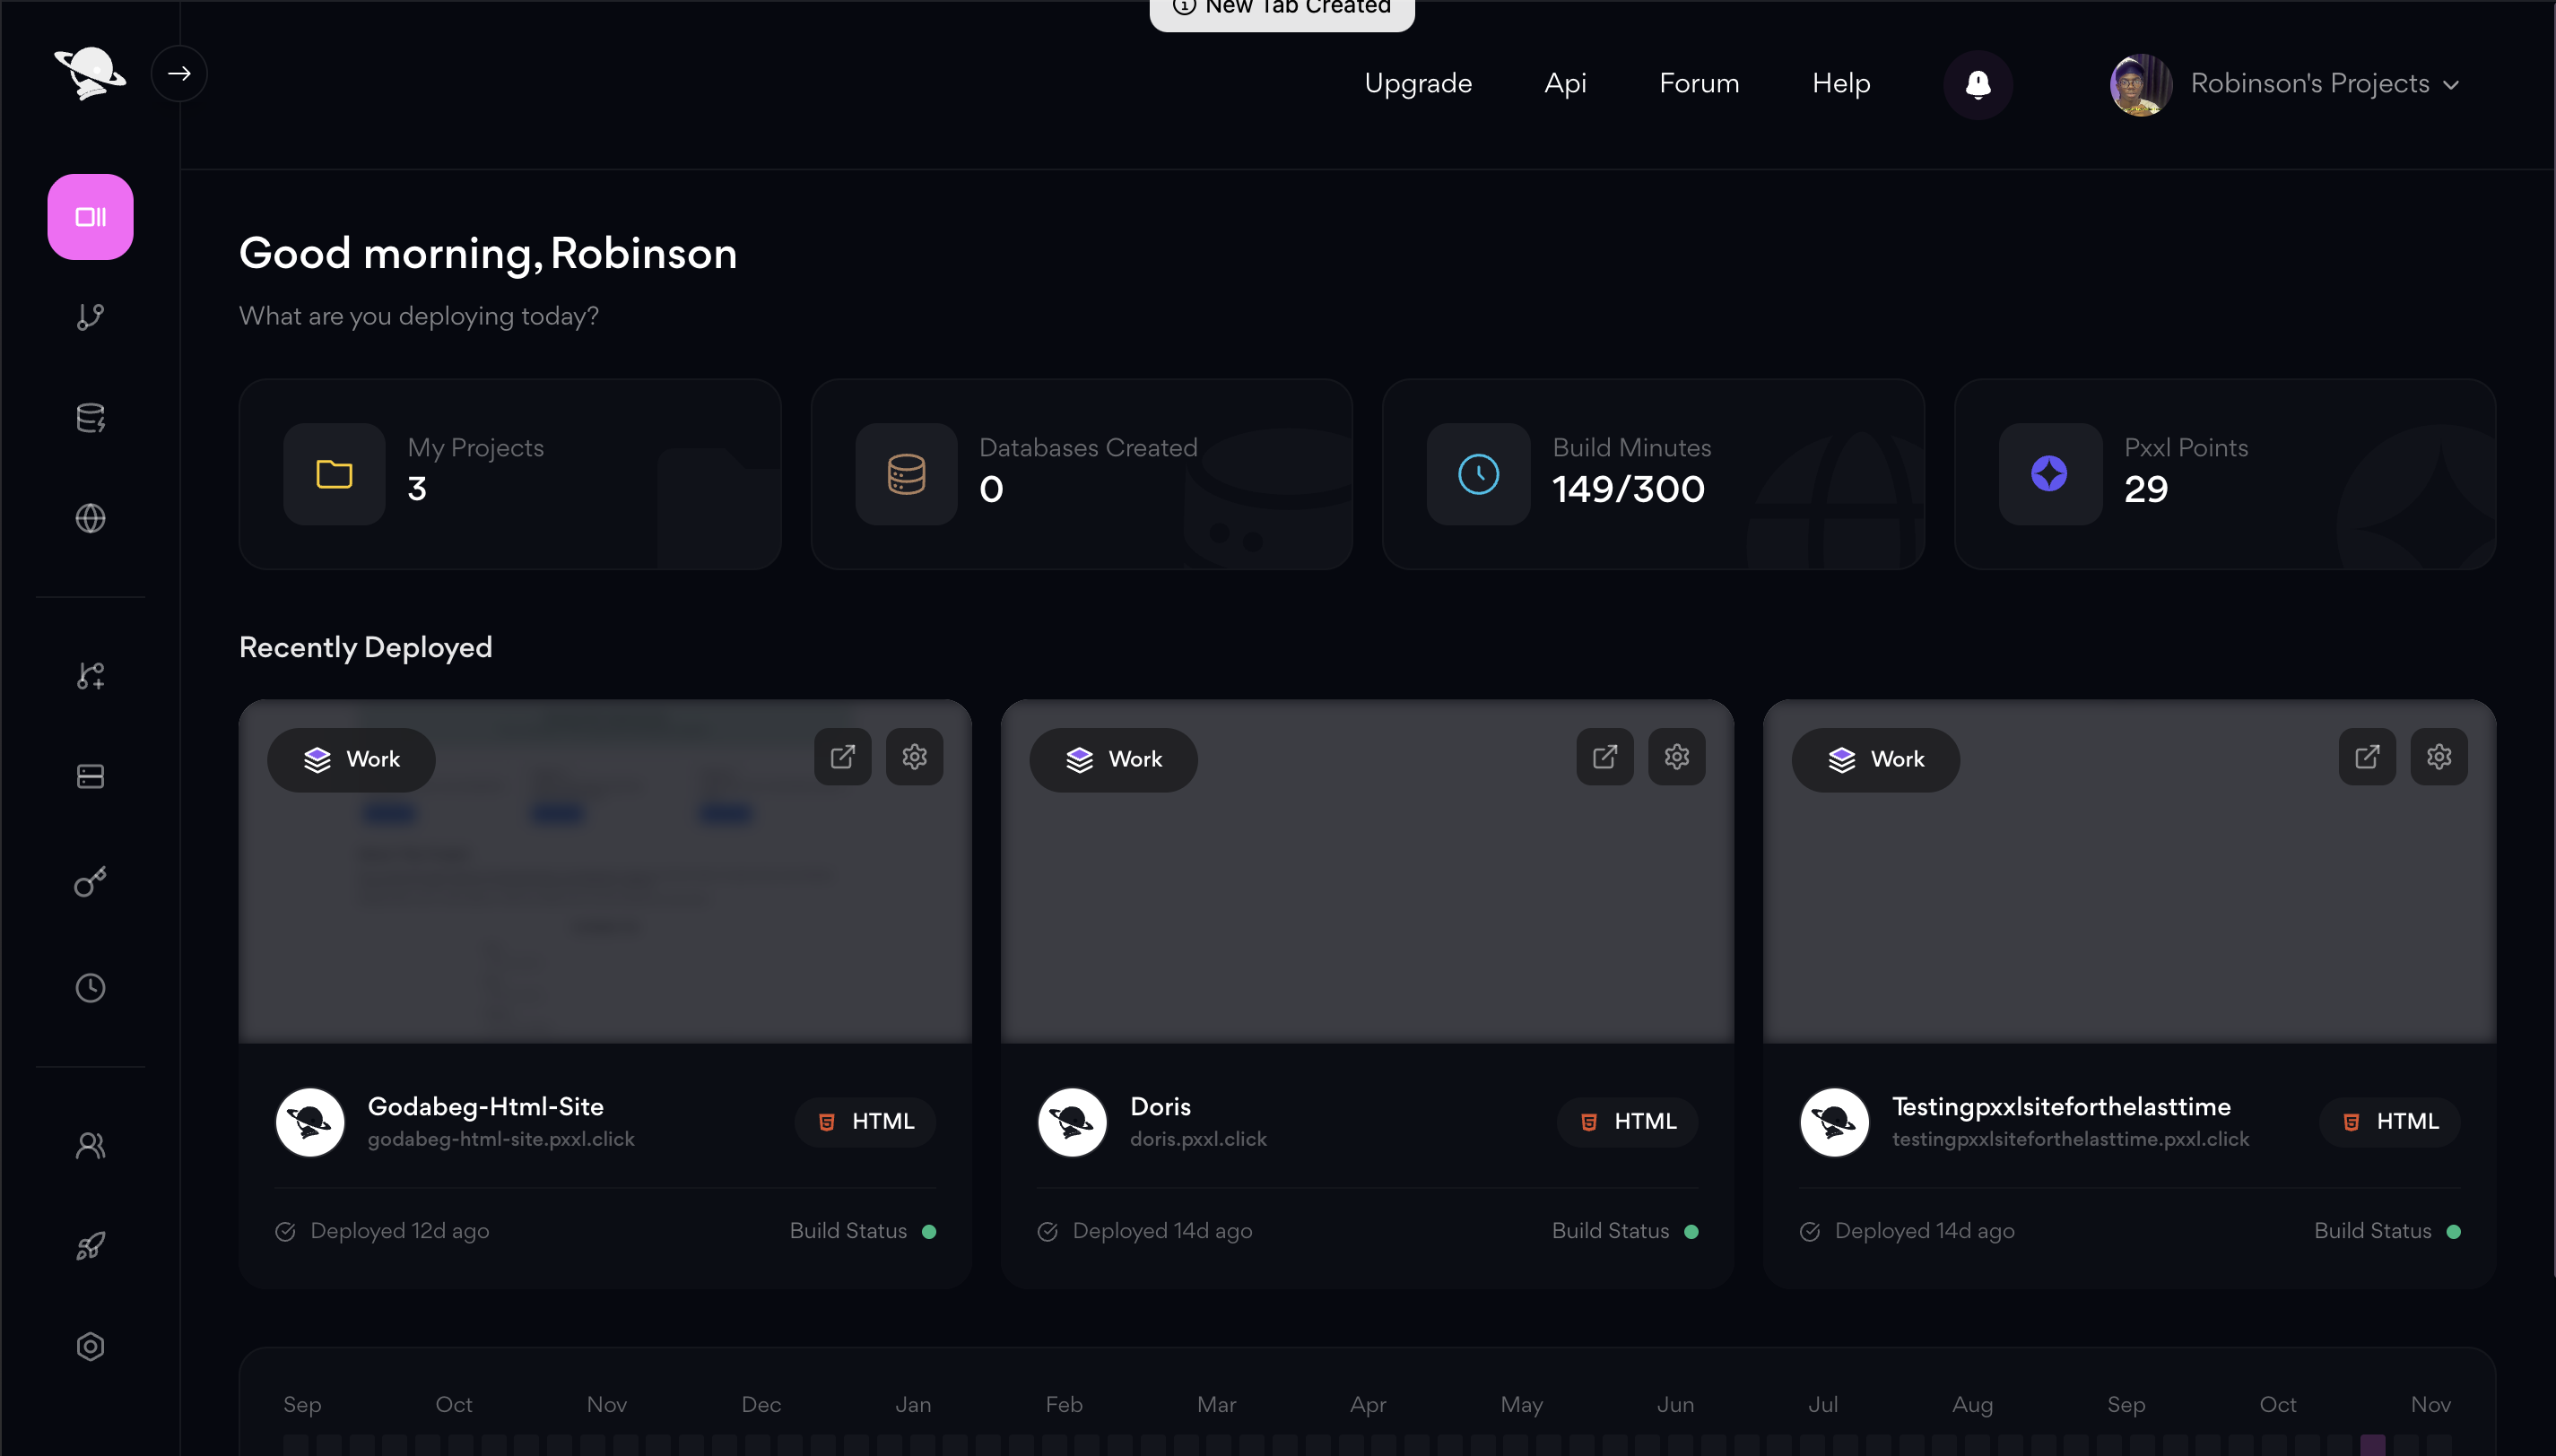This screenshot has width=2556, height=1456.
Task: Click the key icon in sidebar
Action: pyautogui.click(x=90, y=881)
